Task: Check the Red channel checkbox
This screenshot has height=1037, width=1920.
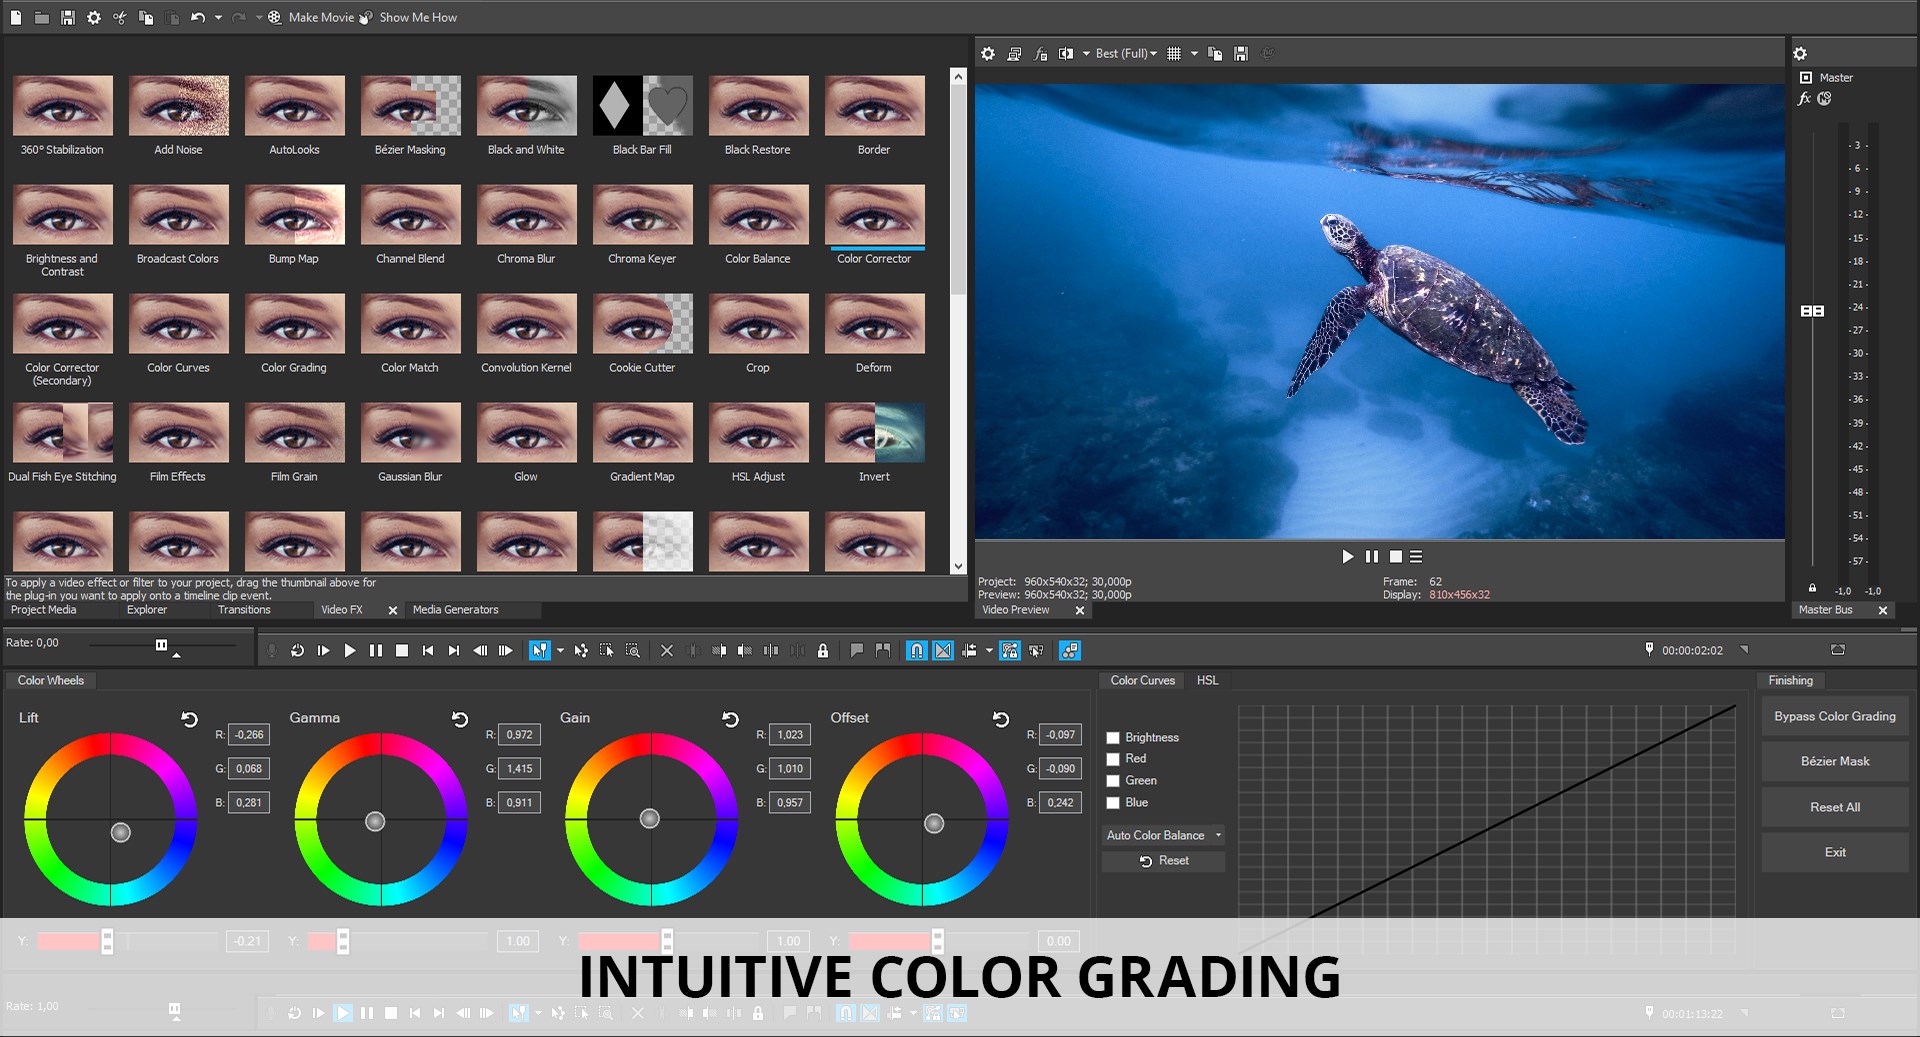Action: (x=1112, y=759)
